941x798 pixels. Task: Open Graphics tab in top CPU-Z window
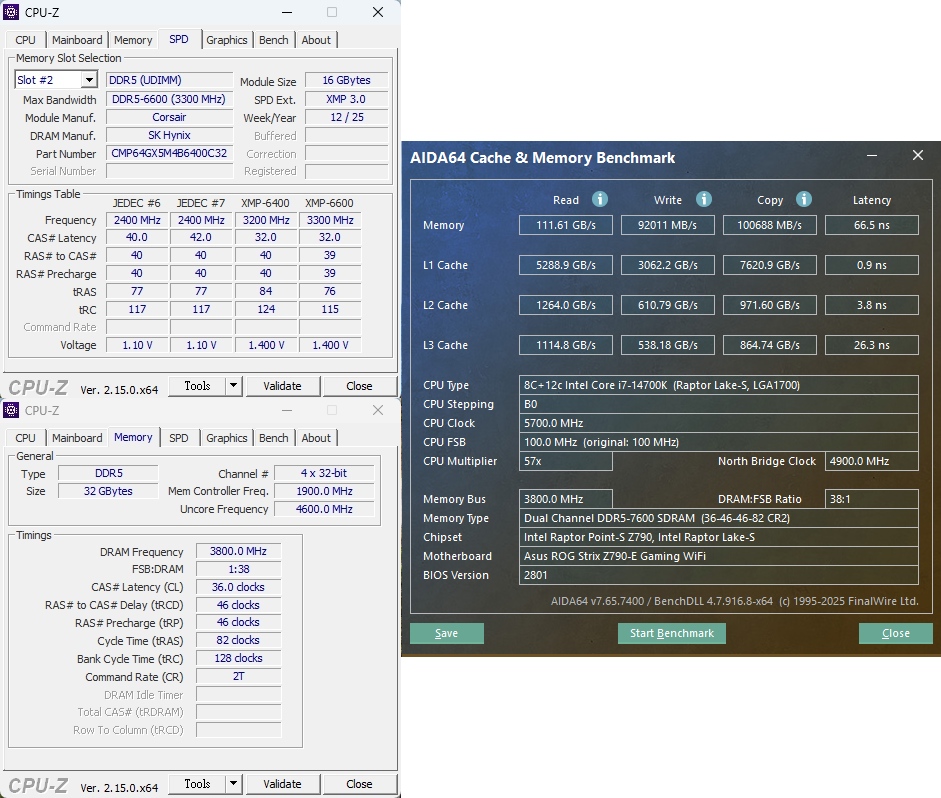click(x=227, y=40)
